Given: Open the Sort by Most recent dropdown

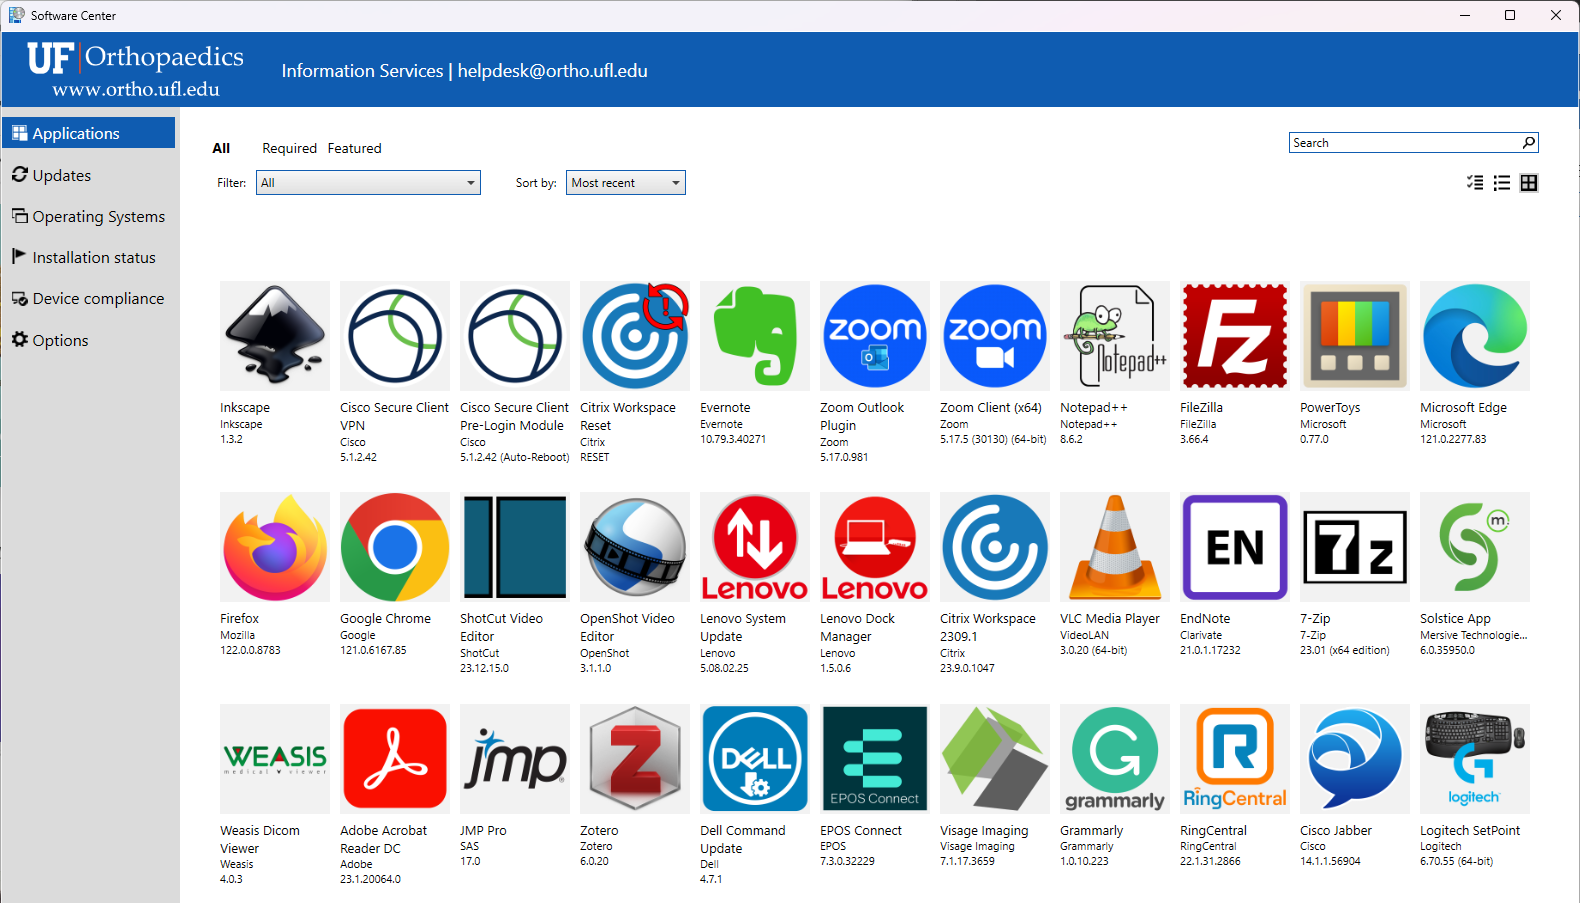Looking at the screenshot, I should pos(626,183).
